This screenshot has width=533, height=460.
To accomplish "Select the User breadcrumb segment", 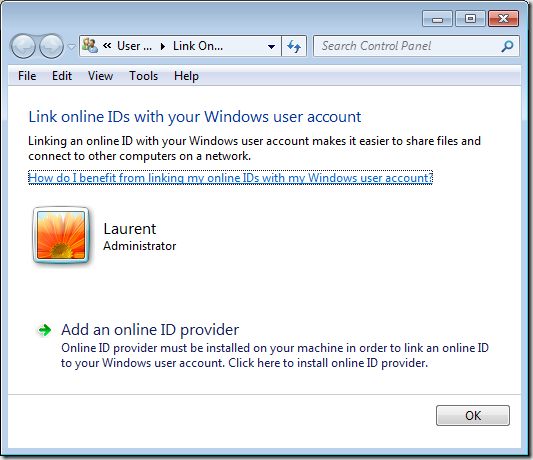I will tap(134, 46).
